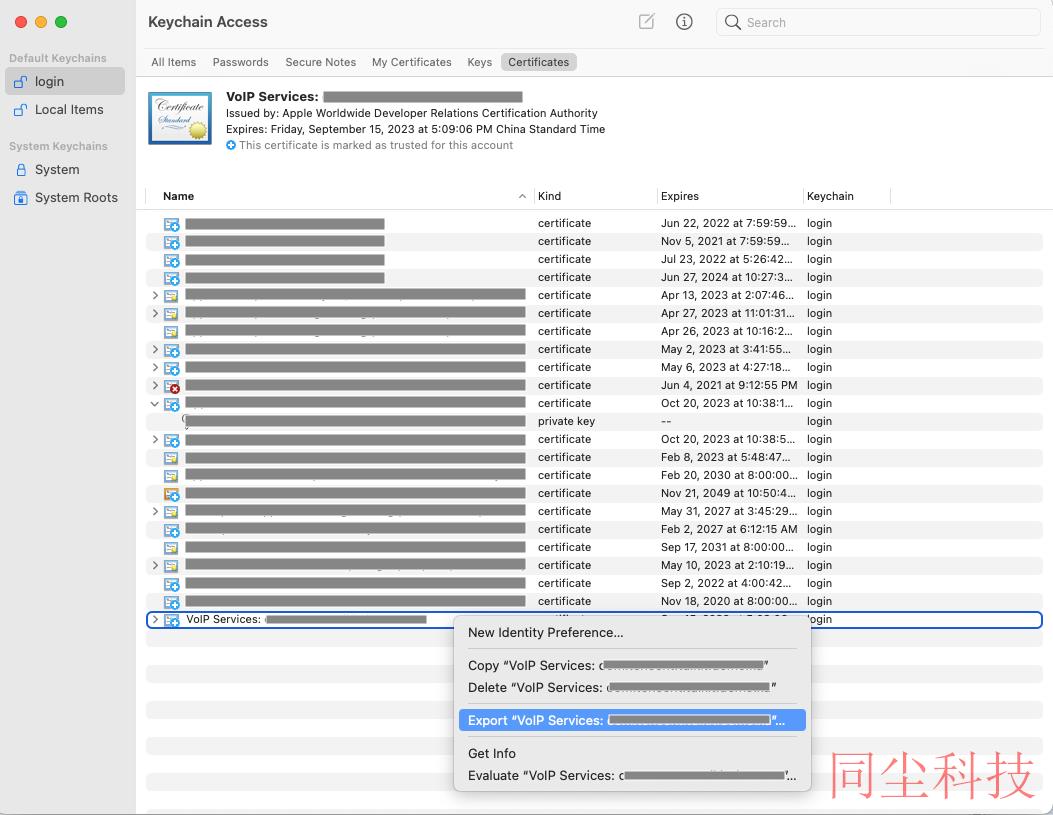Click the "Issued by: Apple Worldwide Developer Relations" line
1053x815 pixels.
(412, 113)
